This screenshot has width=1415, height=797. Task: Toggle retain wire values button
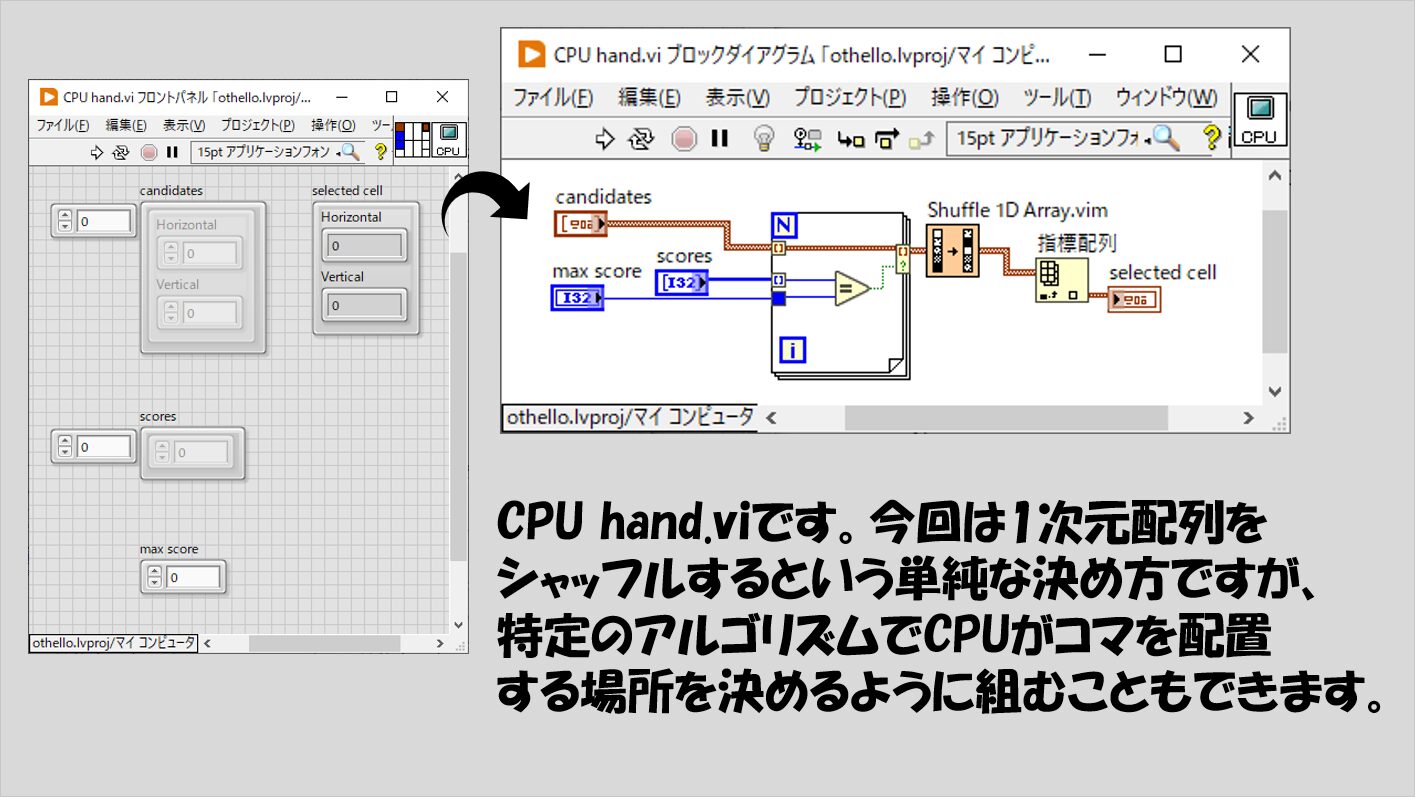tap(807, 139)
